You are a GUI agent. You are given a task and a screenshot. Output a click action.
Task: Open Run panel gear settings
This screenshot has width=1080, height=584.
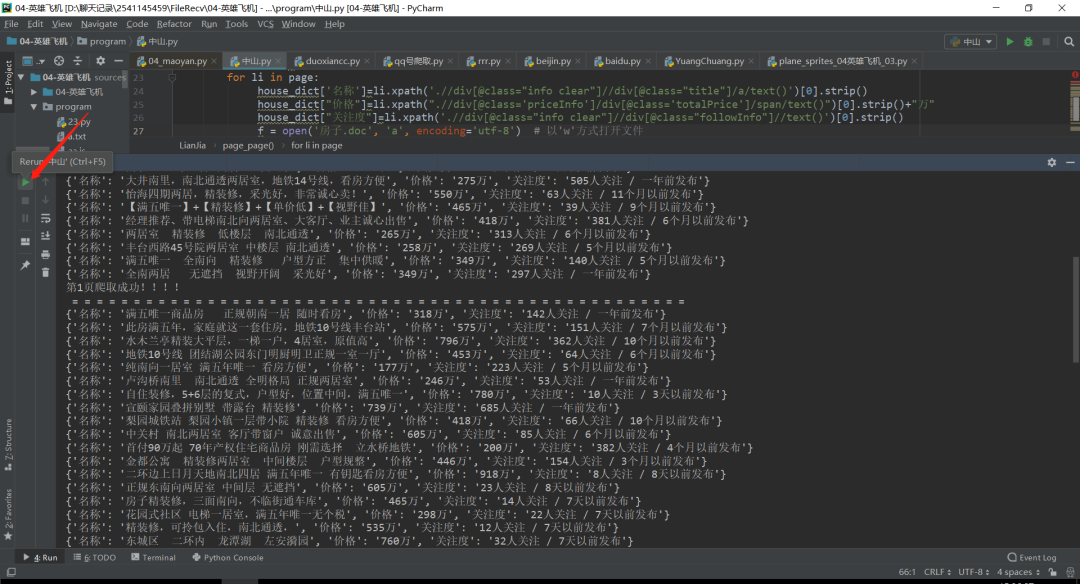coord(1052,163)
